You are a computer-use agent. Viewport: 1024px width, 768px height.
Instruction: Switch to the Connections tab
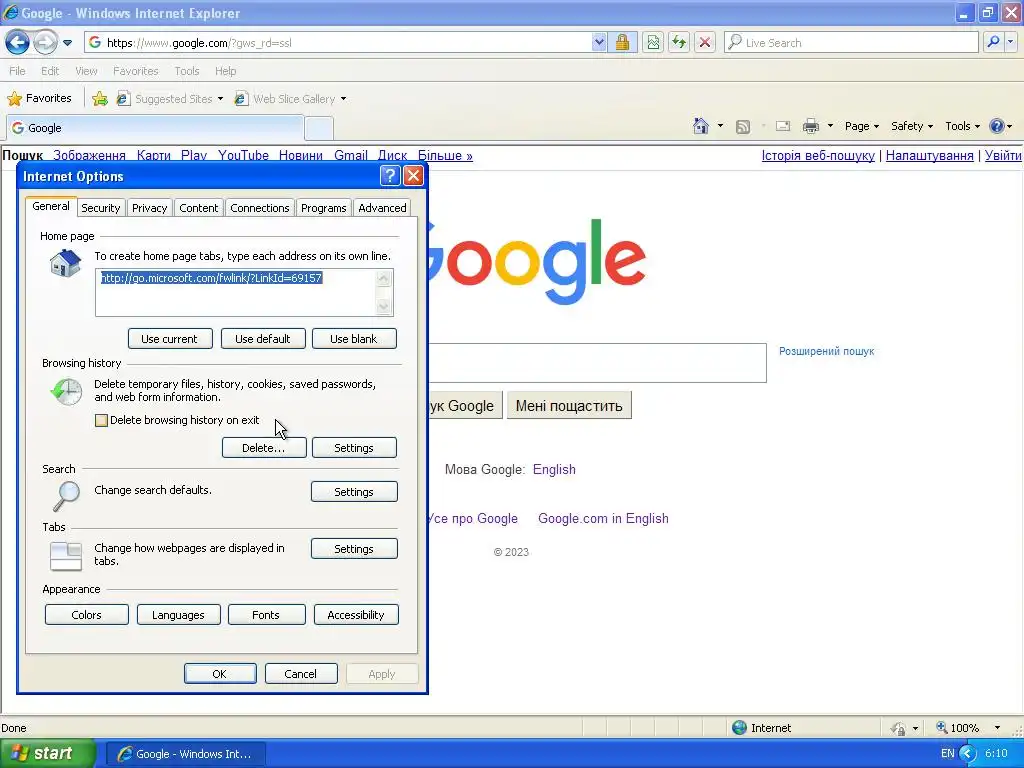[x=259, y=208]
